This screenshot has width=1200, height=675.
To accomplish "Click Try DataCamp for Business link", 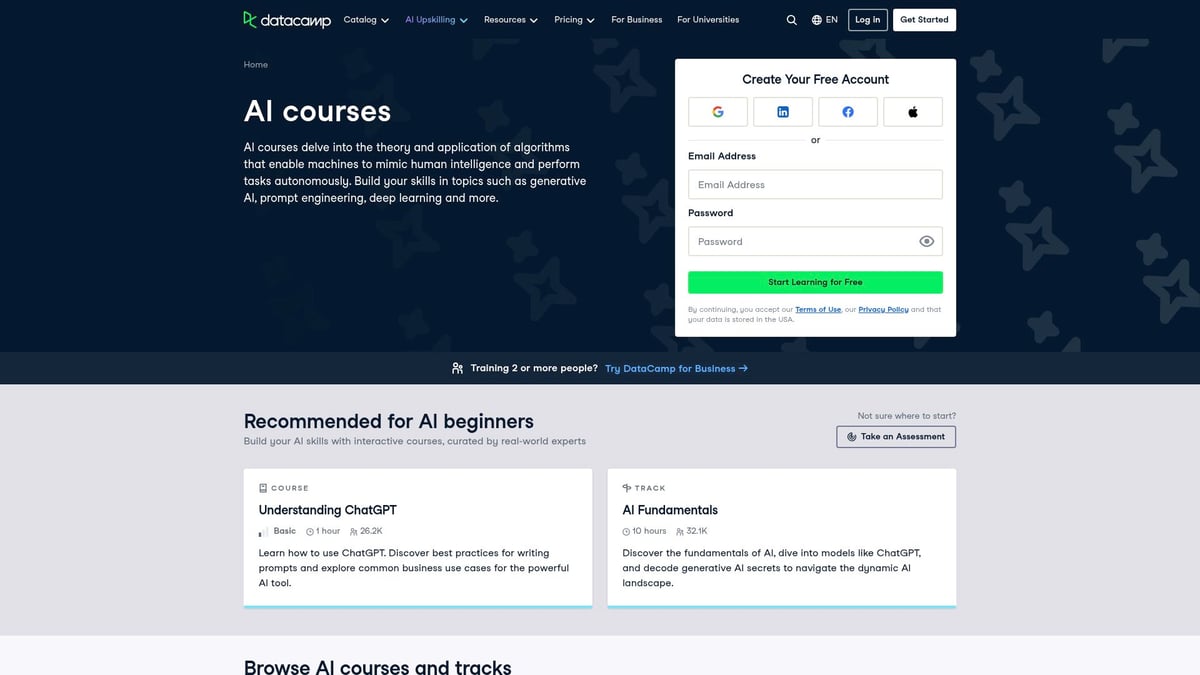I will tap(677, 368).
